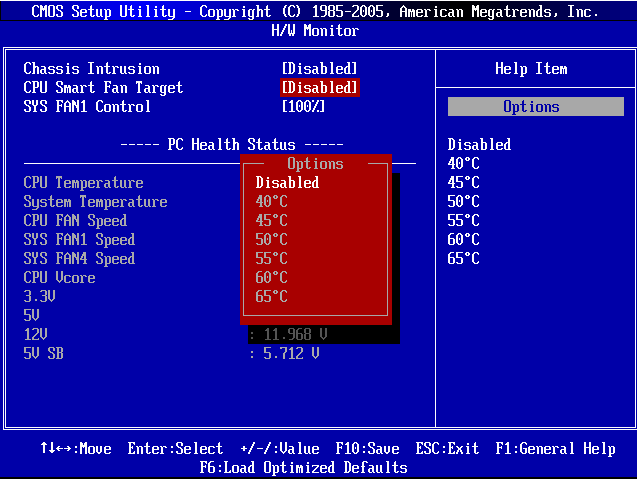The width and height of the screenshot is (637, 479).
Task: Choose 60°C in the red Options popup
Action: [271, 277]
